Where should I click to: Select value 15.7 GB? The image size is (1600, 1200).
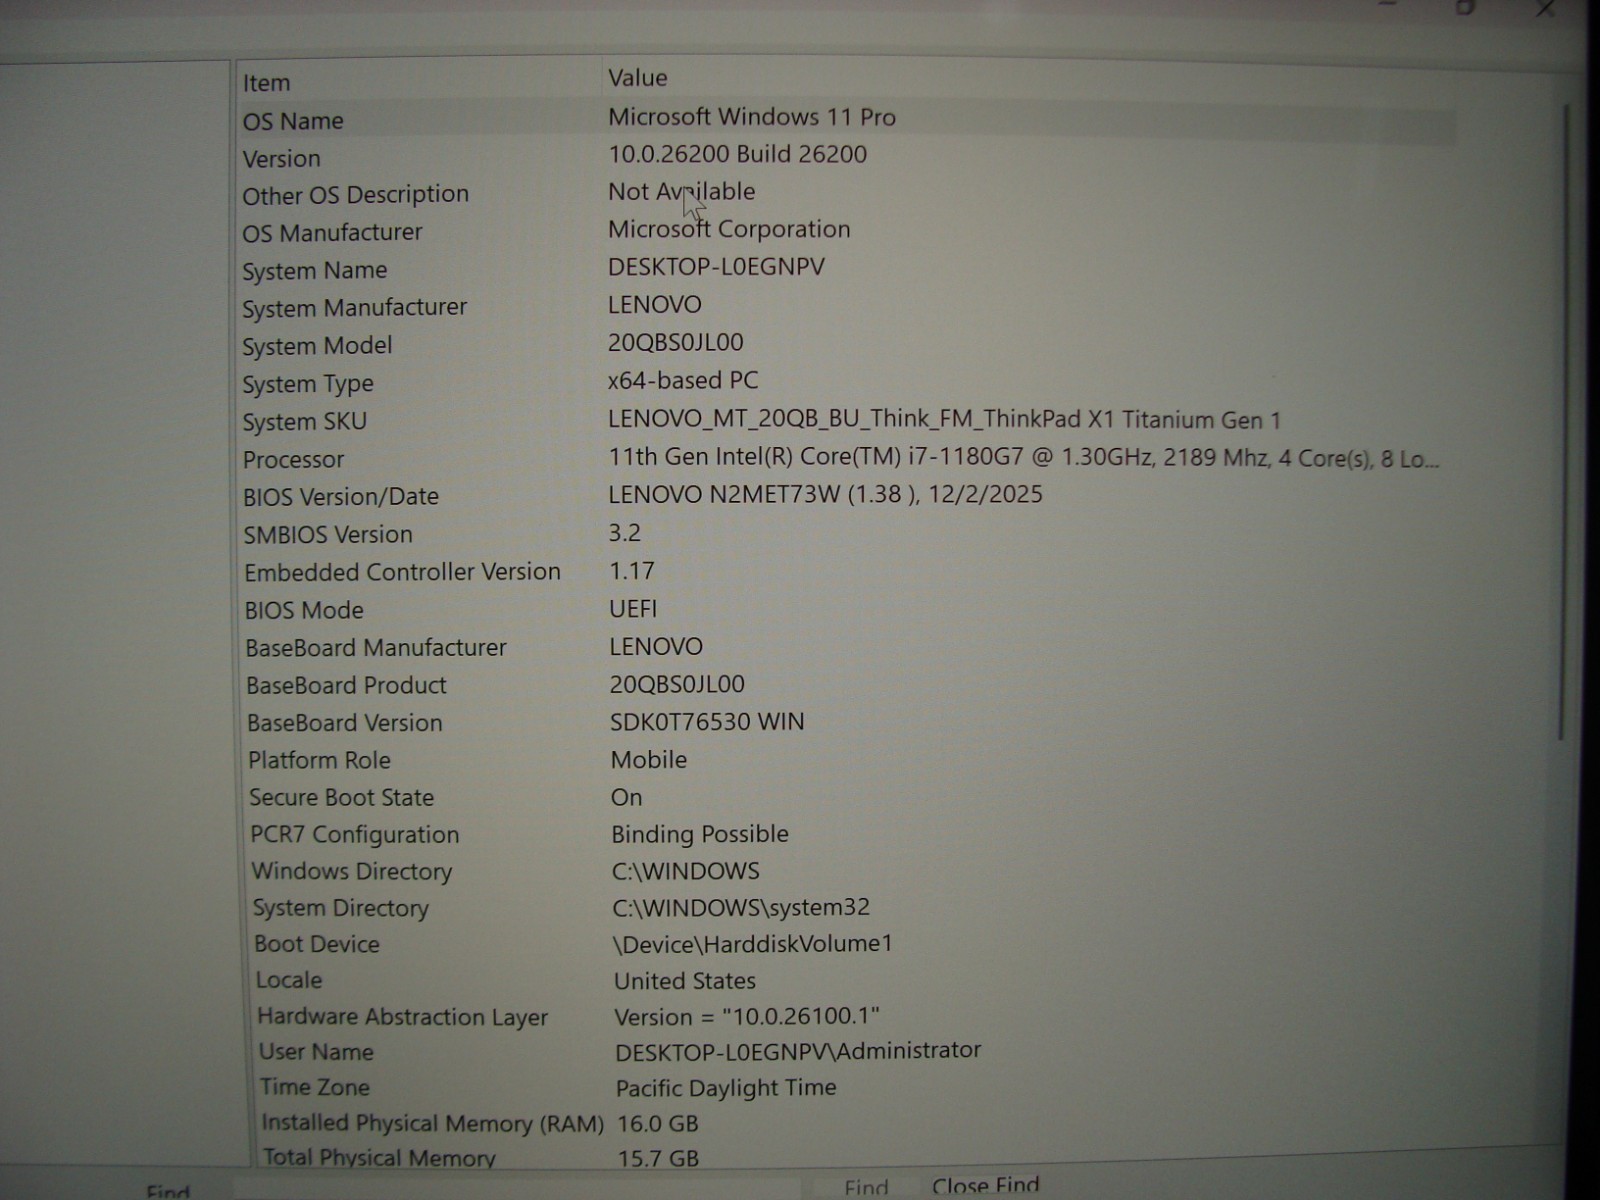[658, 1159]
